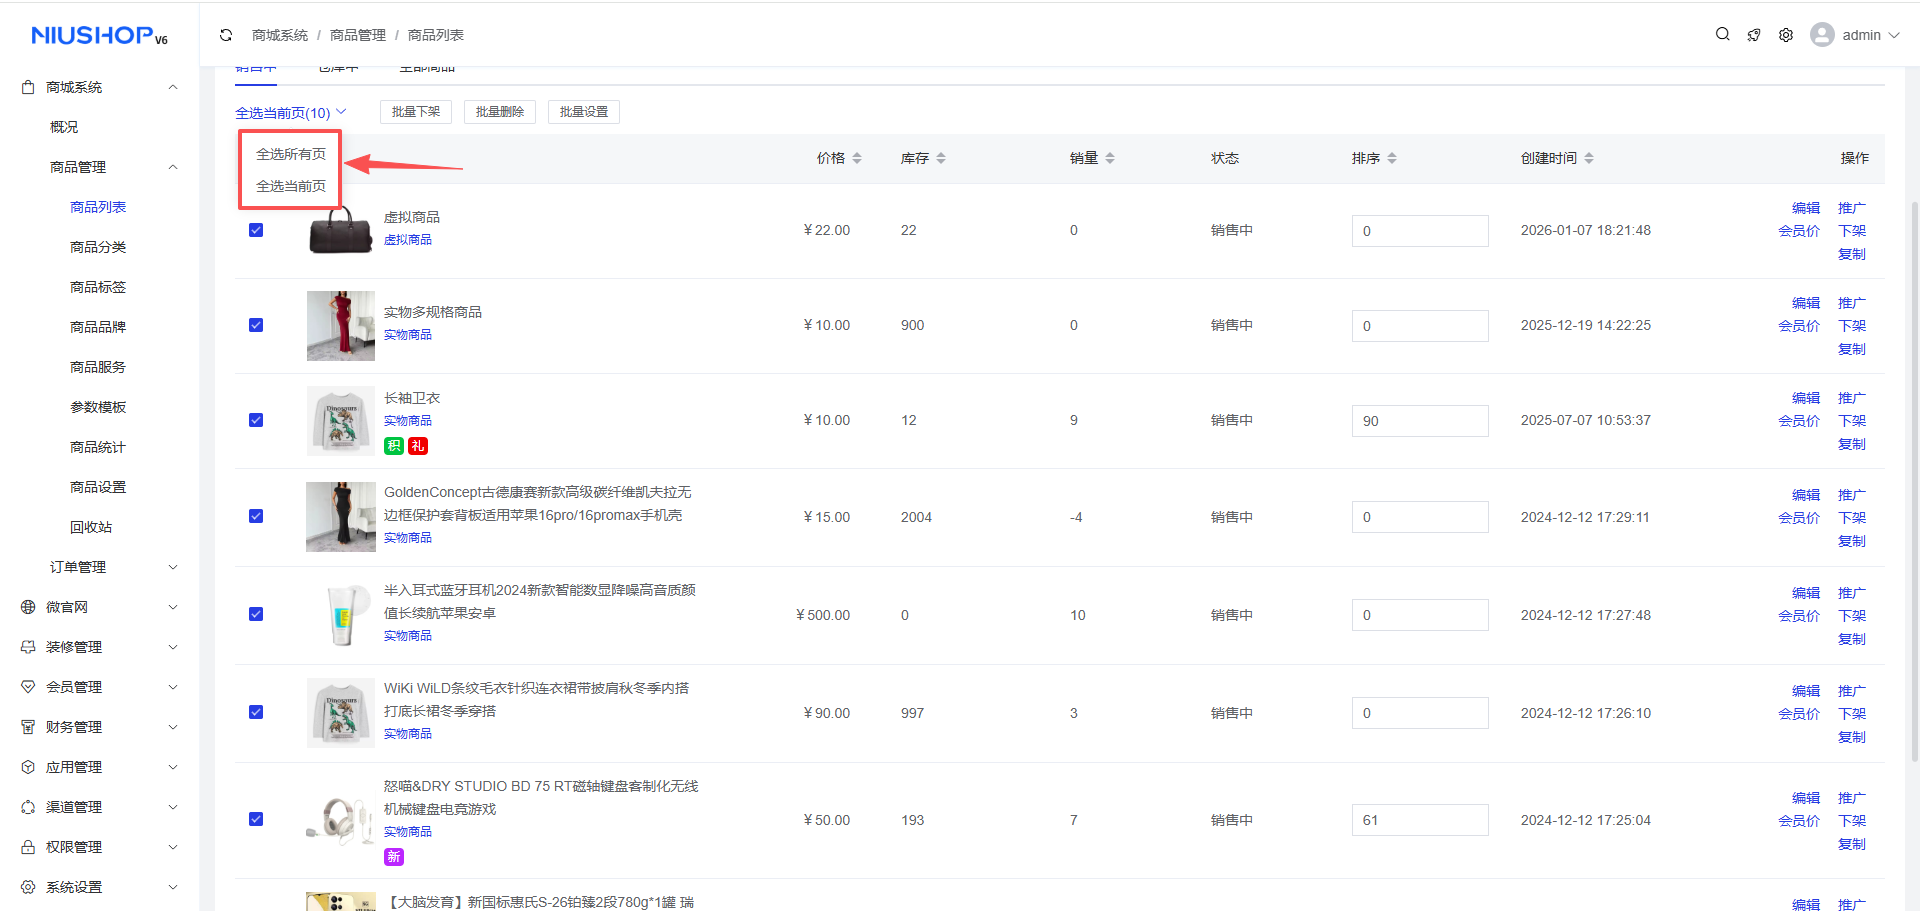Sort by stock using 库存 sort arrows
The width and height of the screenshot is (1920, 911).
[x=941, y=158]
